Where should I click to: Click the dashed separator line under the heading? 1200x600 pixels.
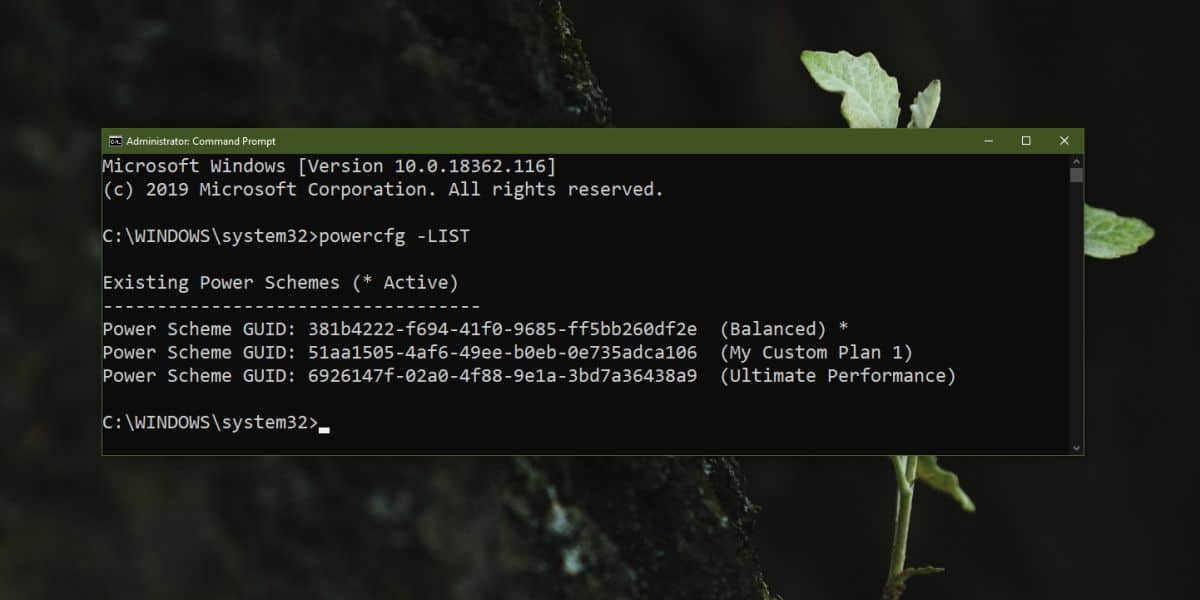click(290, 305)
